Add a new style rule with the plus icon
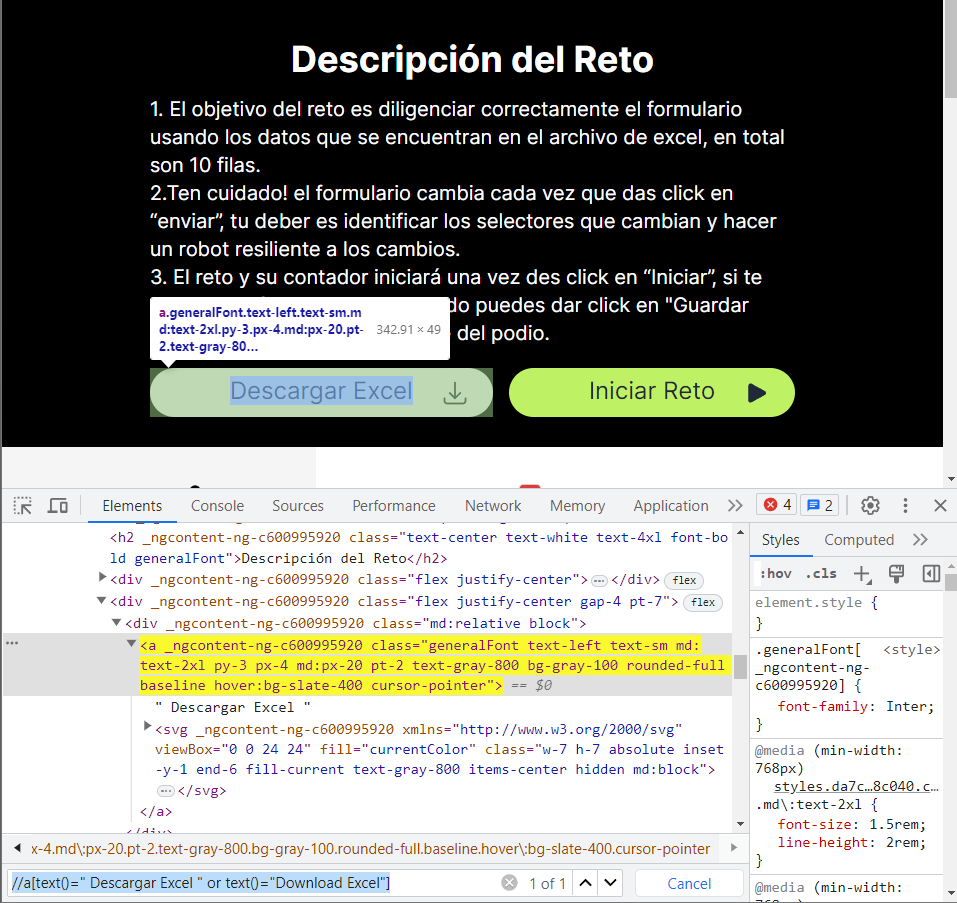The width and height of the screenshot is (957, 903). tap(861, 573)
